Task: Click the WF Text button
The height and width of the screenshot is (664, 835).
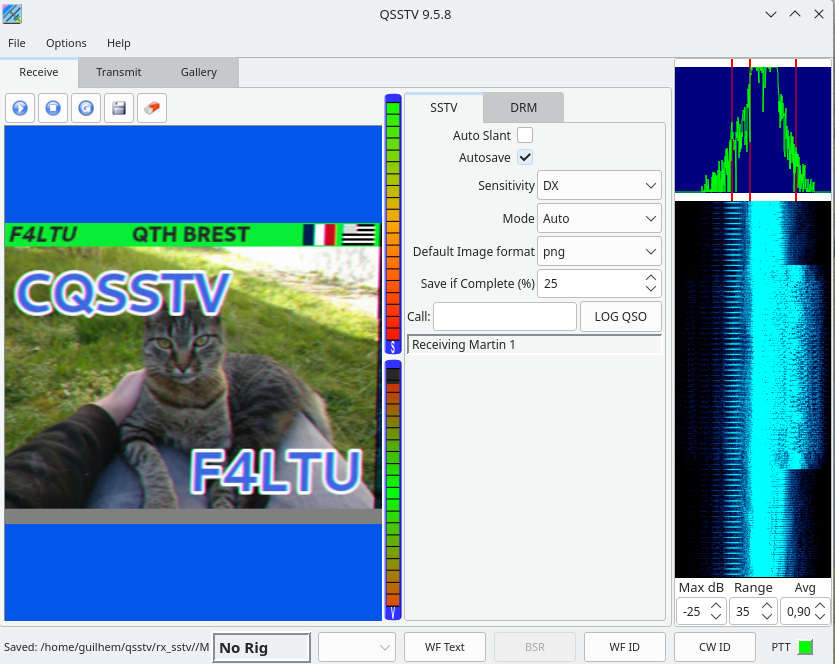Action: [x=445, y=647]
